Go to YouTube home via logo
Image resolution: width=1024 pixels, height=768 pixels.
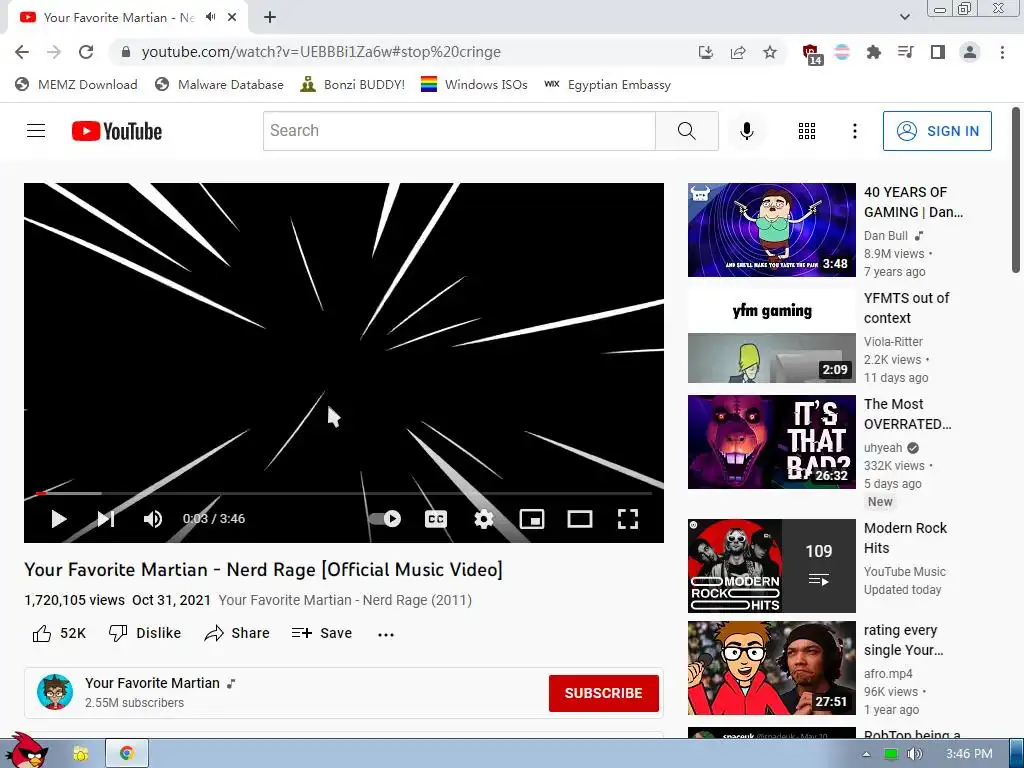tap(117, 131)
